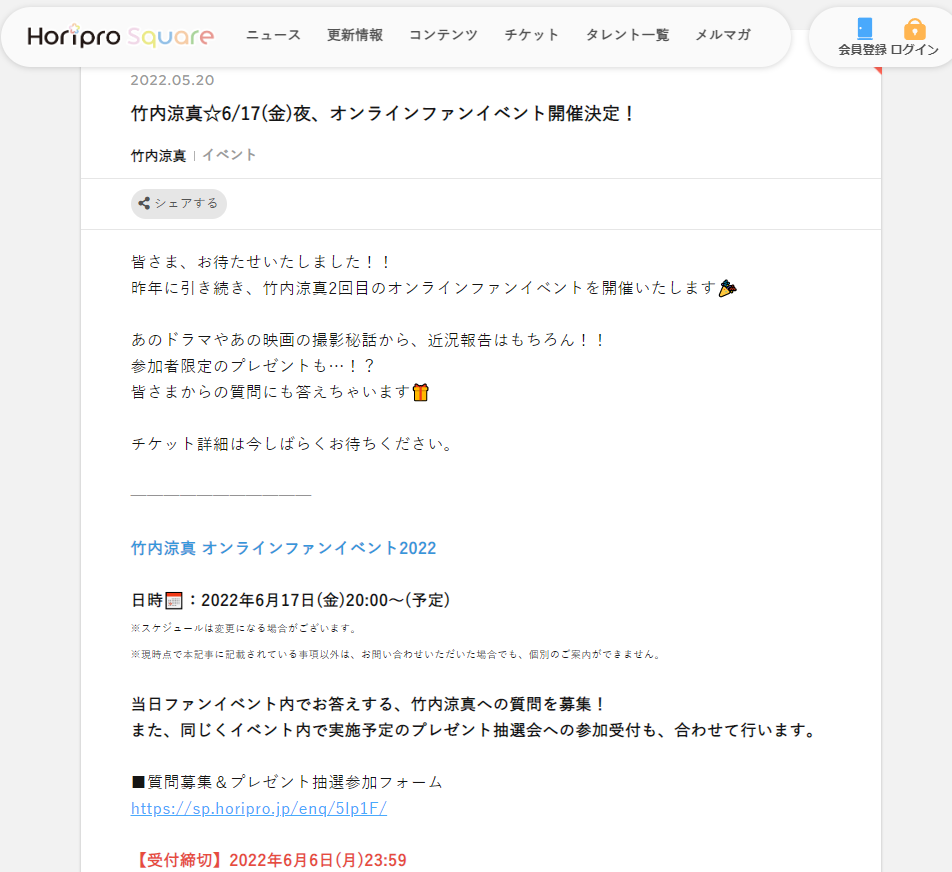Open the ニュース menu item
Image resolution: width=952 pixels, height=872 pixels.
[273, 35]
